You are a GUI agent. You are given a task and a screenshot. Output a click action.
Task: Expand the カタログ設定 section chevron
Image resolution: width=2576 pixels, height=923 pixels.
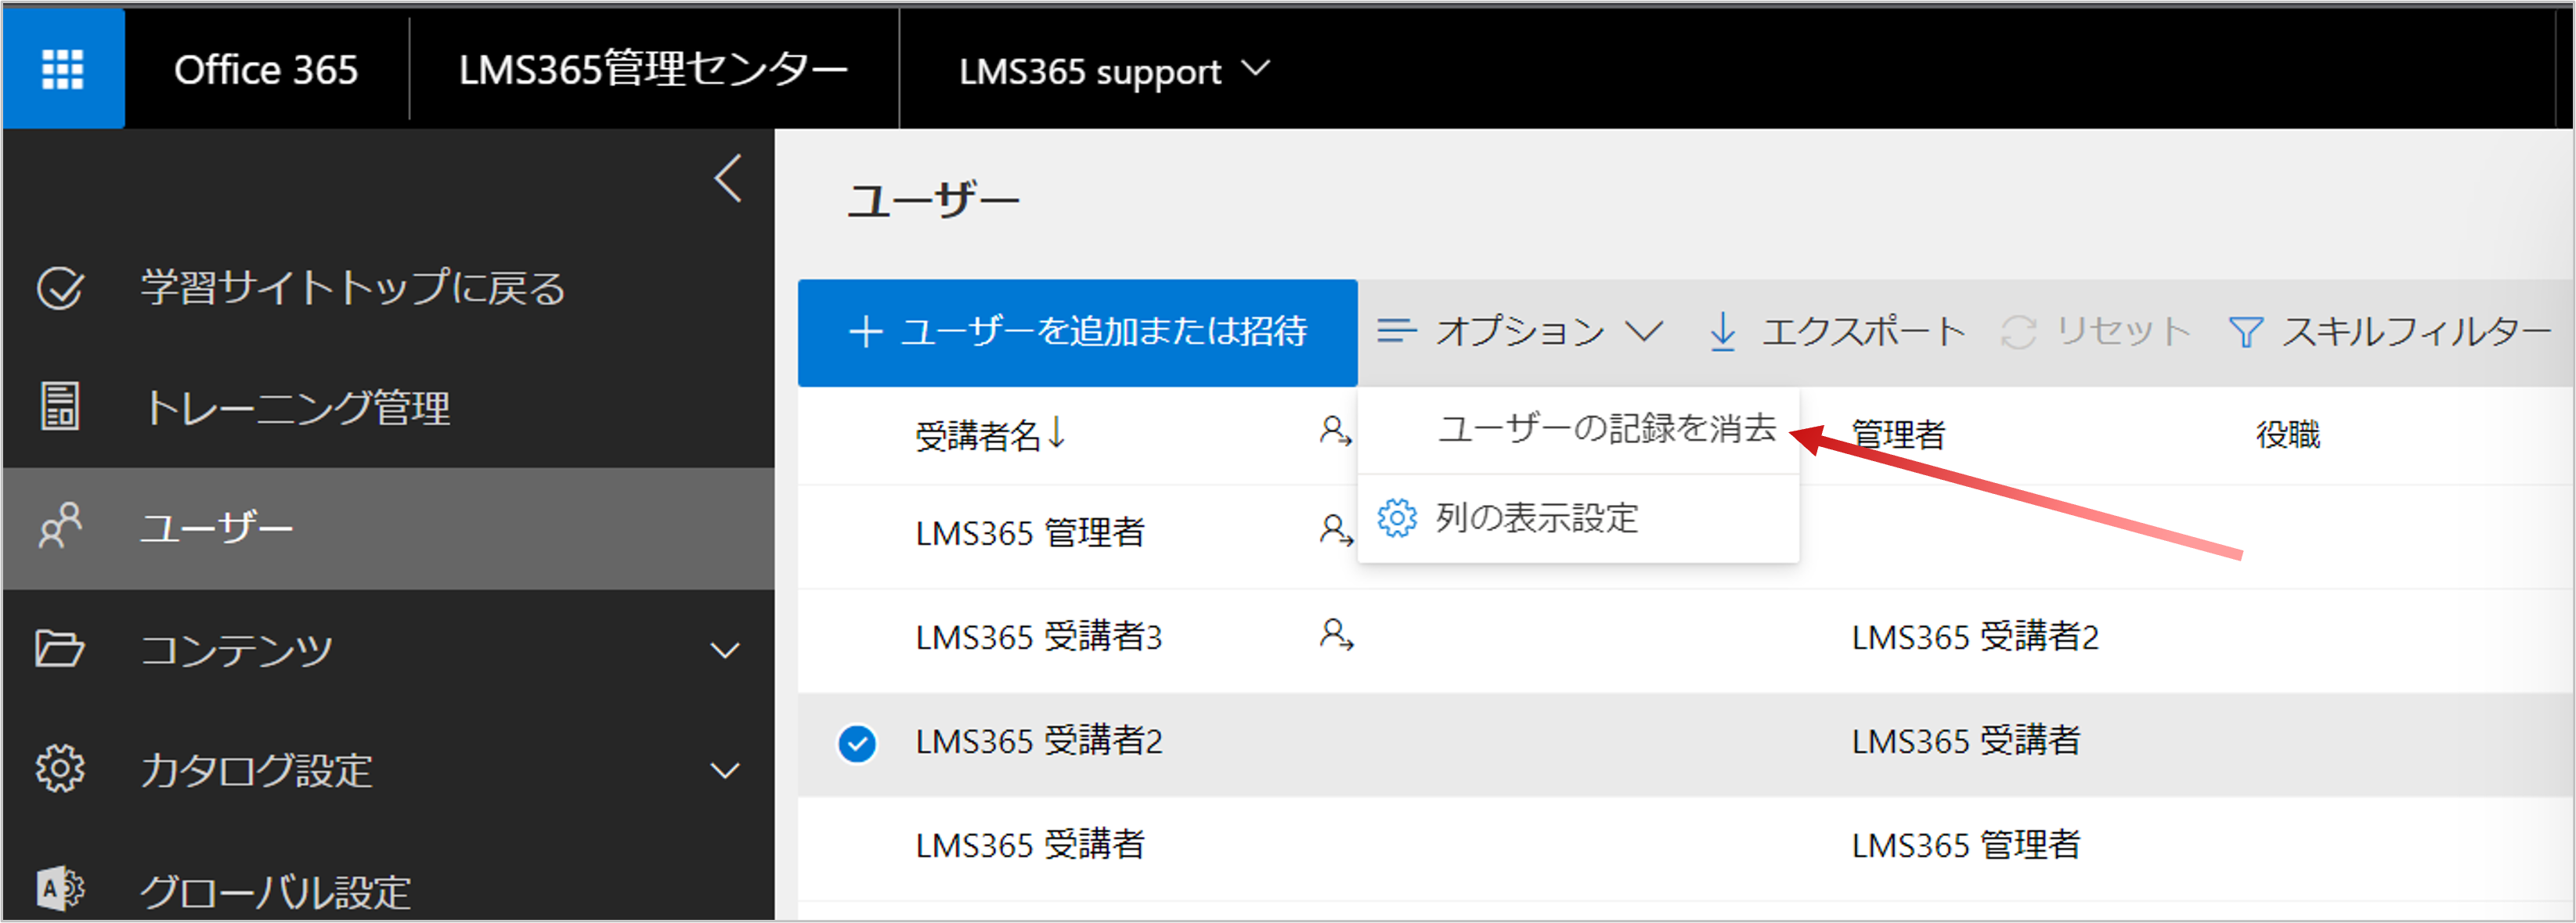pos(725,770)
